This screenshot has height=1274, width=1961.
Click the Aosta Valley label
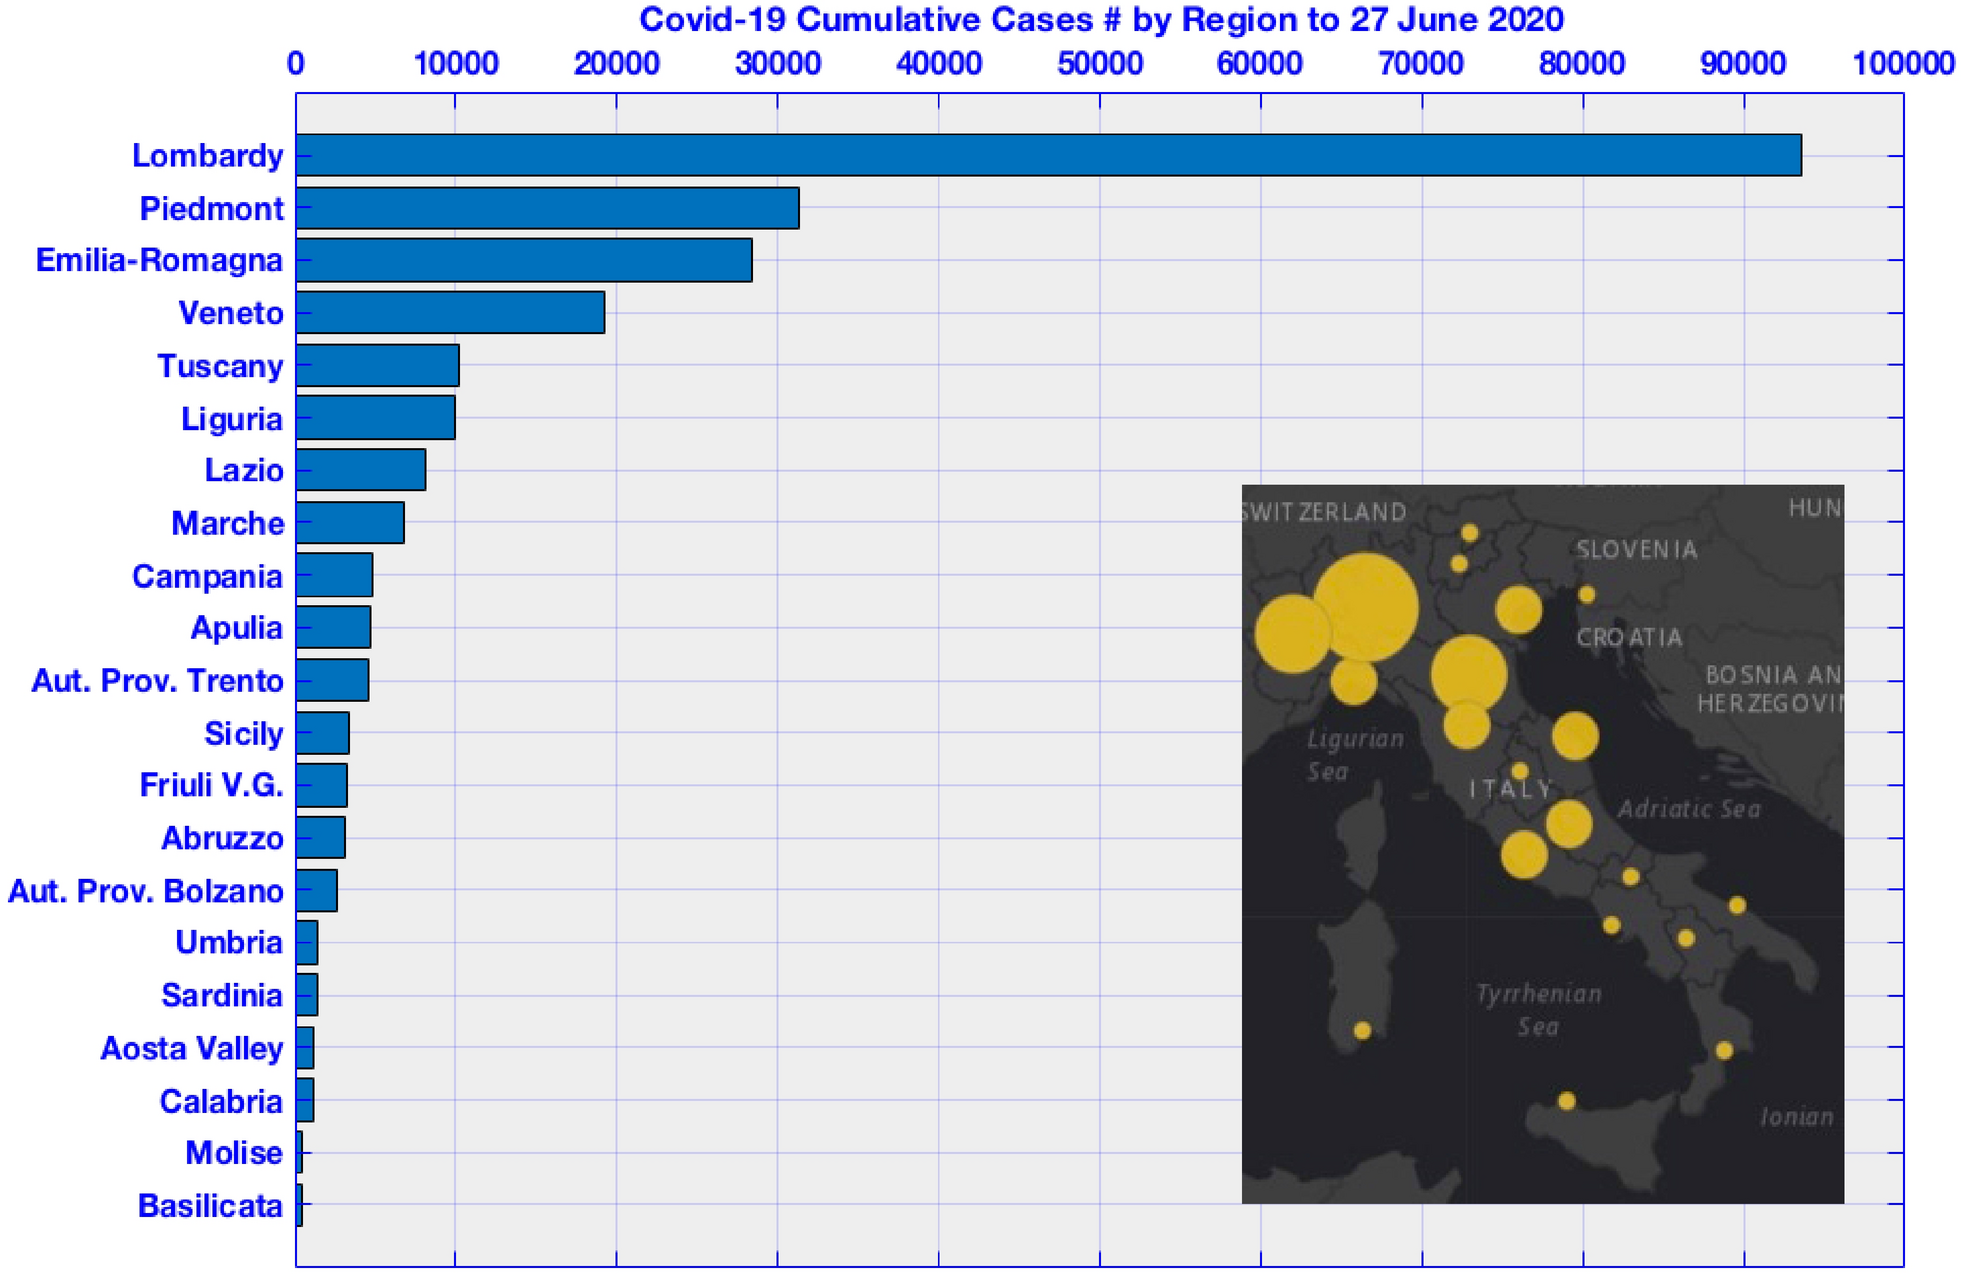[192, 1049]
